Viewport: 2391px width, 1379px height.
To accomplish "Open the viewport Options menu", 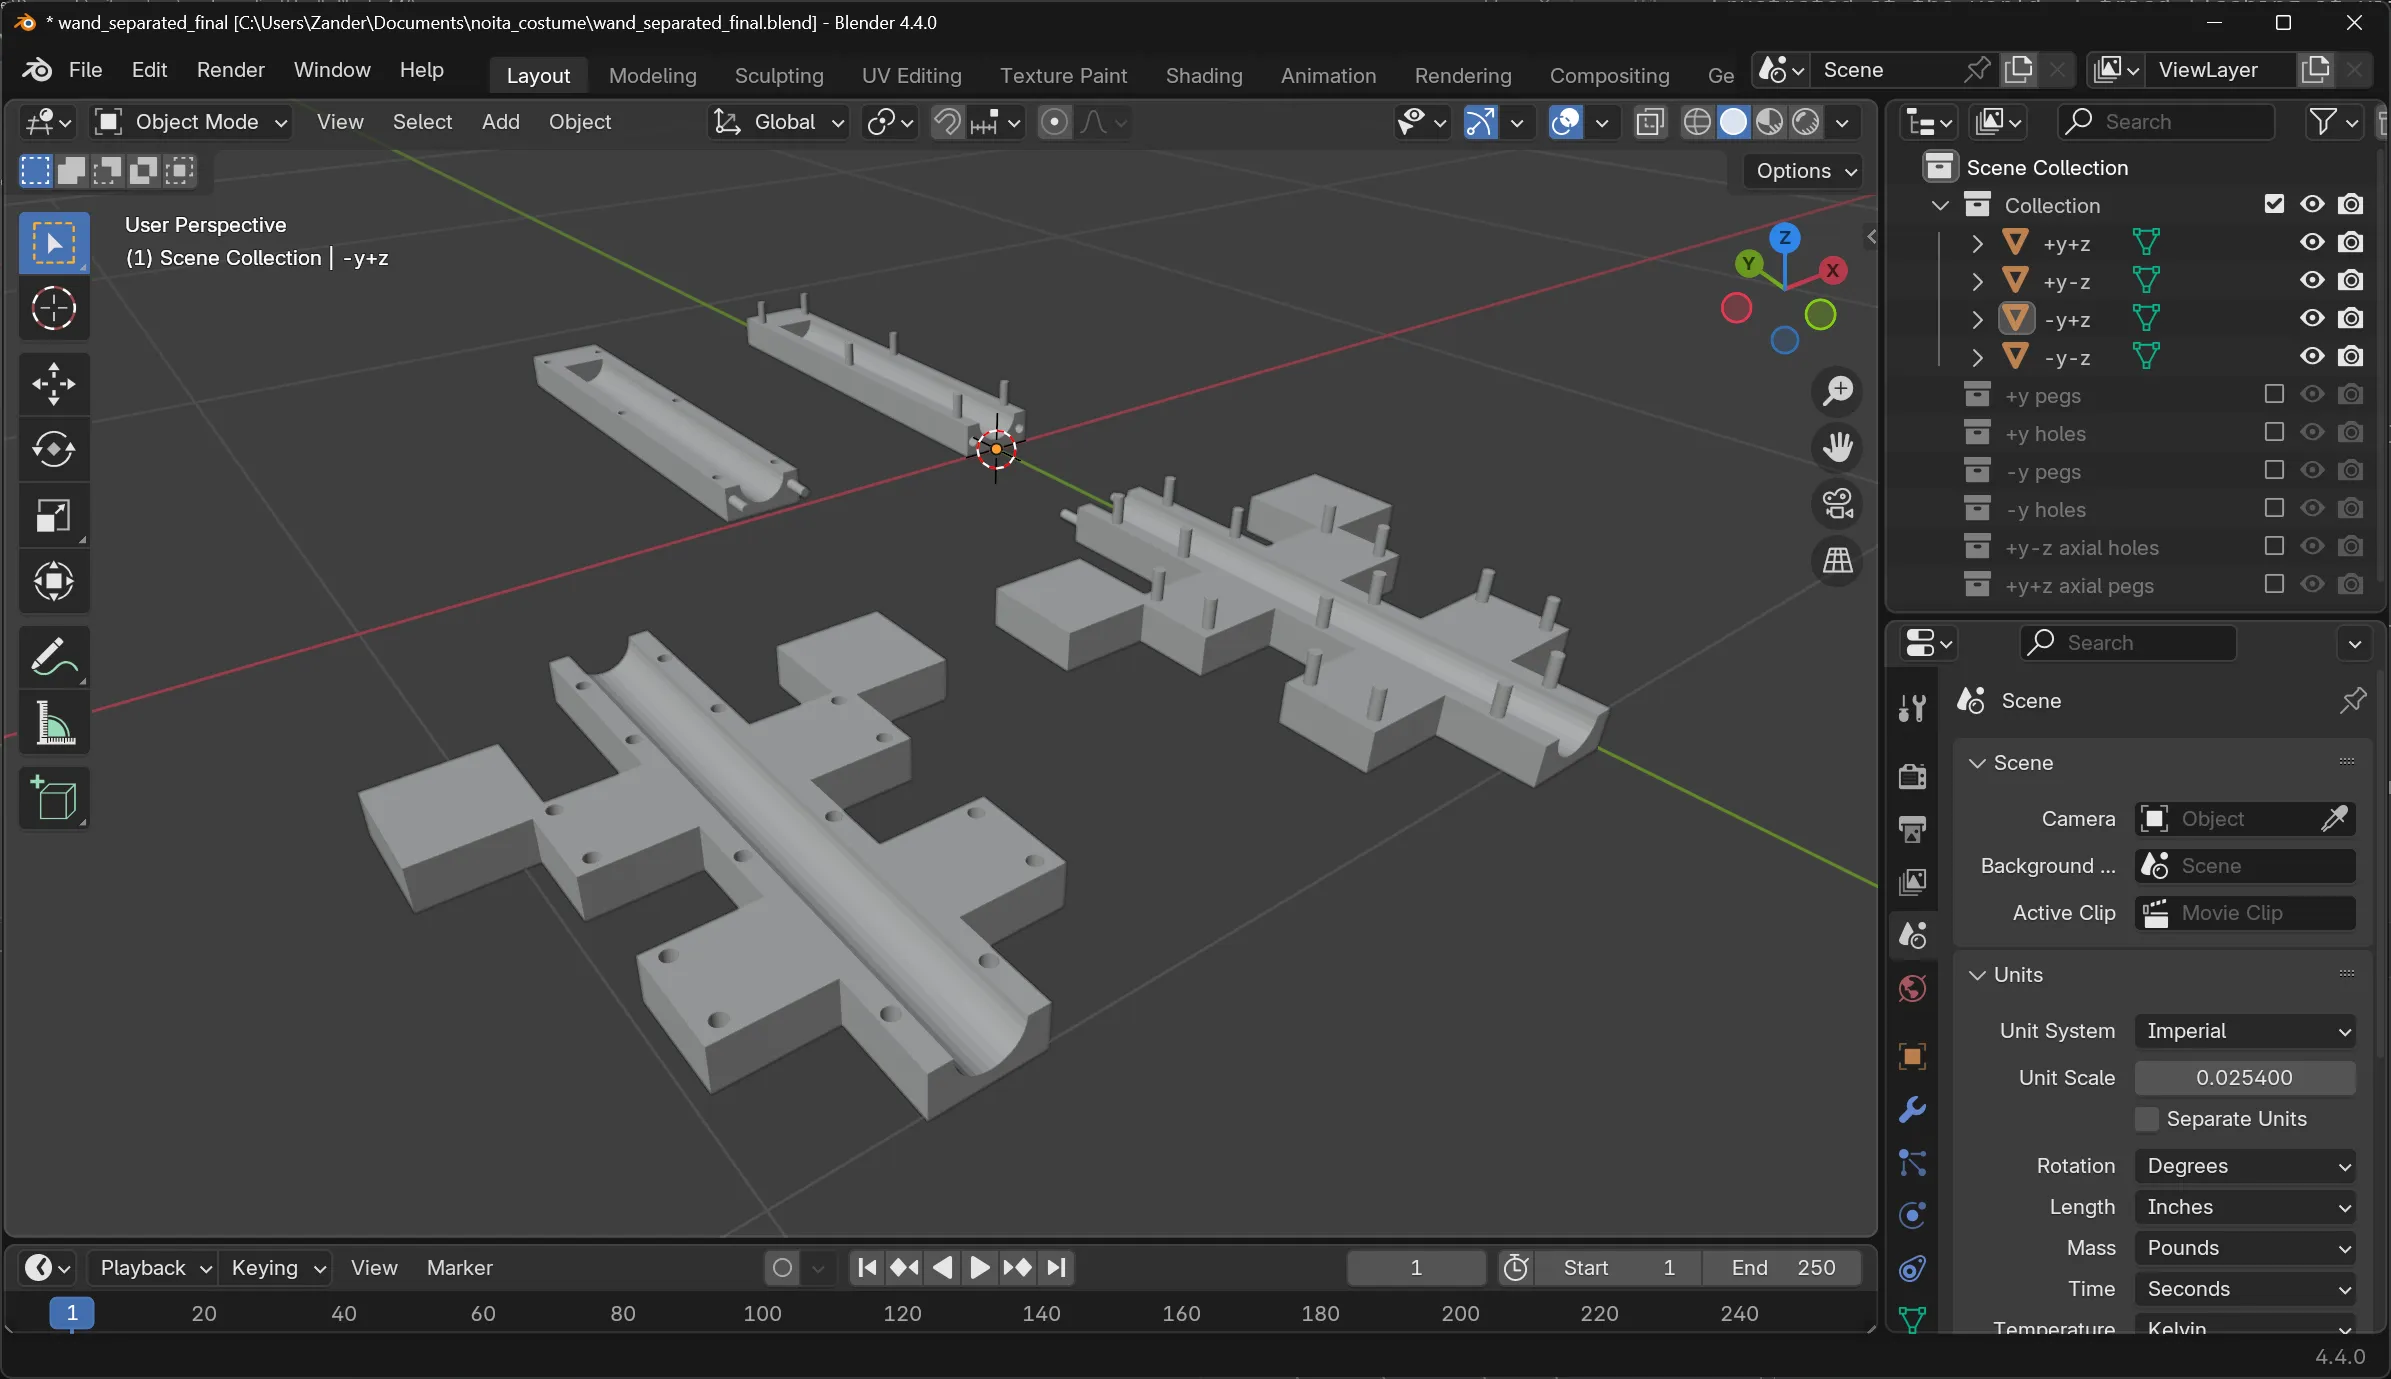I will click(x=1801, y=171).
